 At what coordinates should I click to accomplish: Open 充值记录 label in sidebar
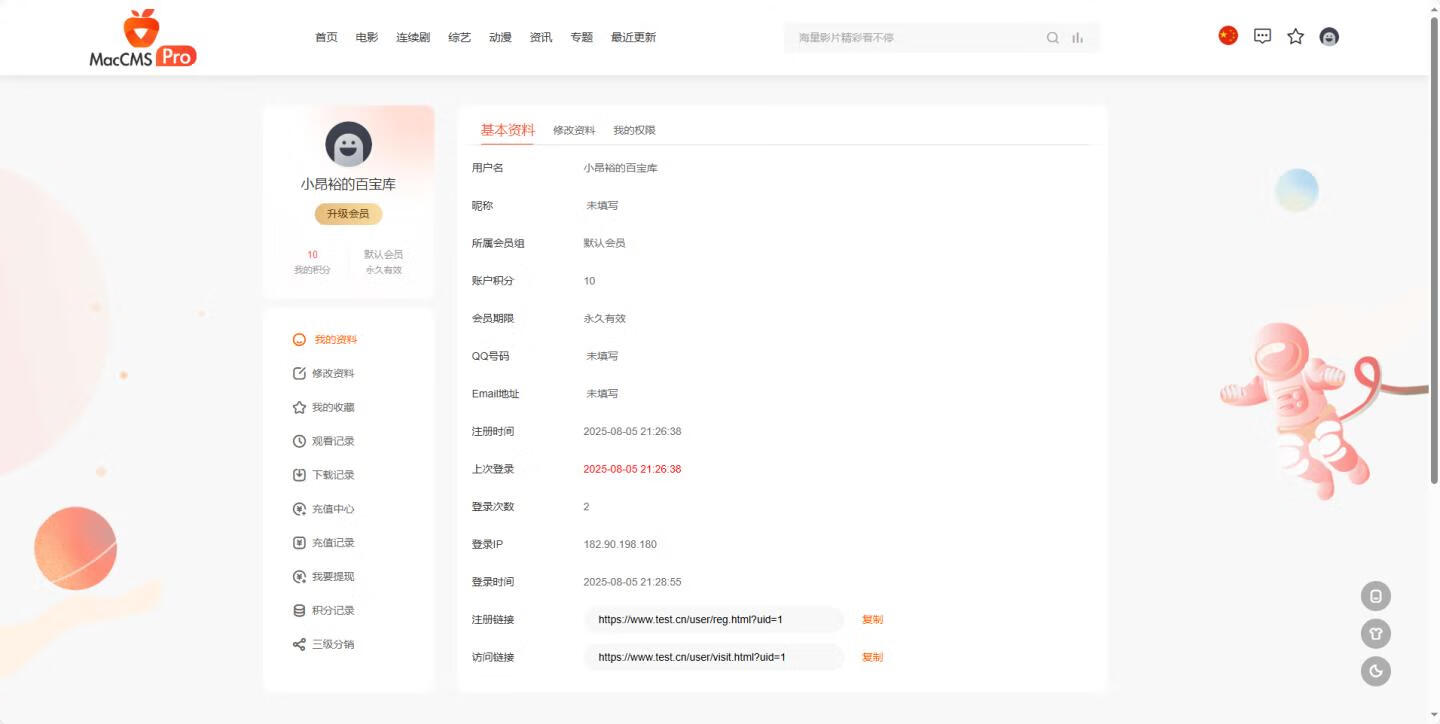(x=333, y=543)
